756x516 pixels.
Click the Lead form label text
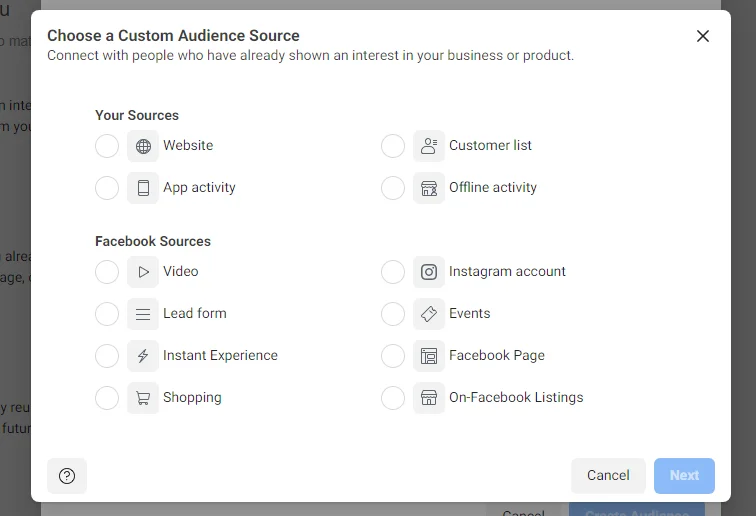click(195, 313)
